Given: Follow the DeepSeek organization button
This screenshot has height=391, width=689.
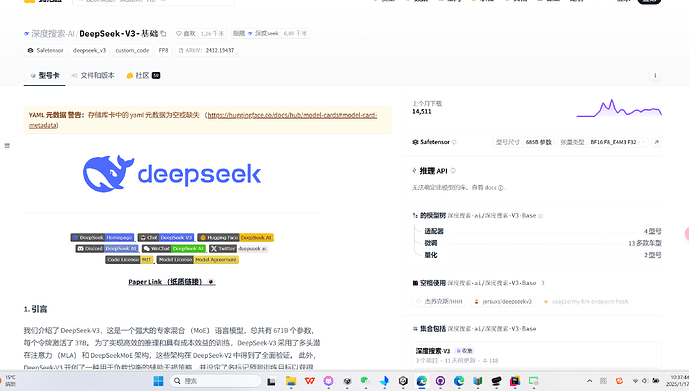Looking at the screenshot, I should (256, 33).
